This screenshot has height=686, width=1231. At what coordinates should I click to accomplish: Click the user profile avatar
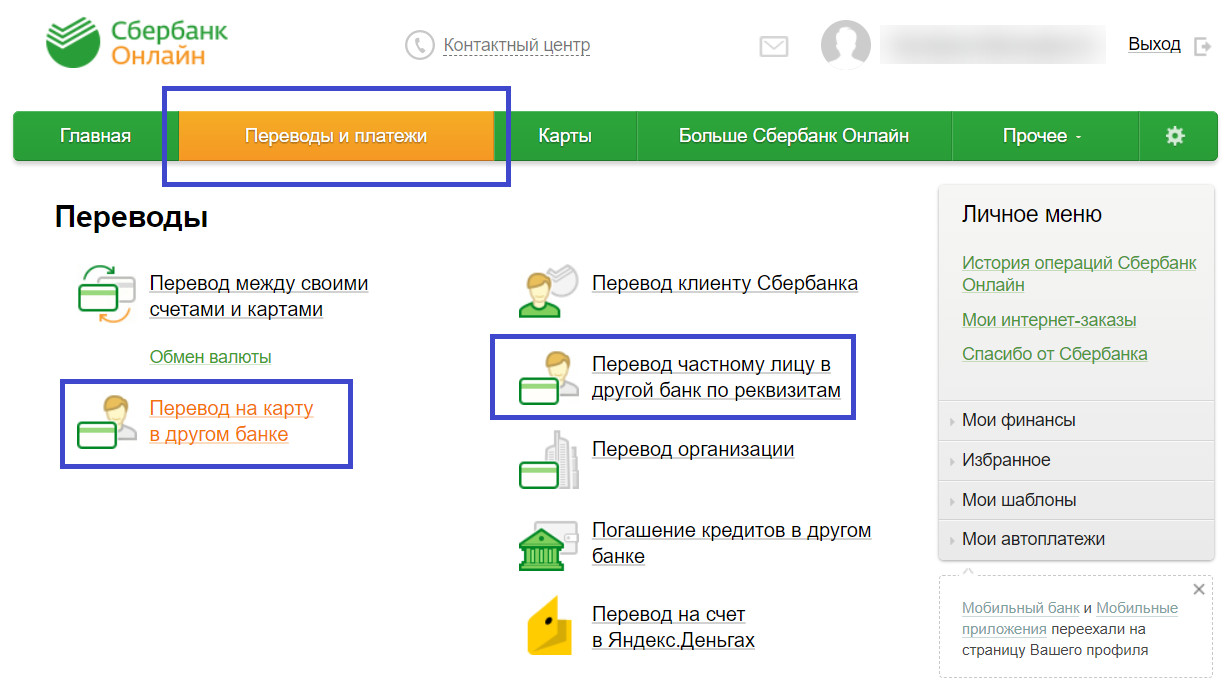(845, 45)
